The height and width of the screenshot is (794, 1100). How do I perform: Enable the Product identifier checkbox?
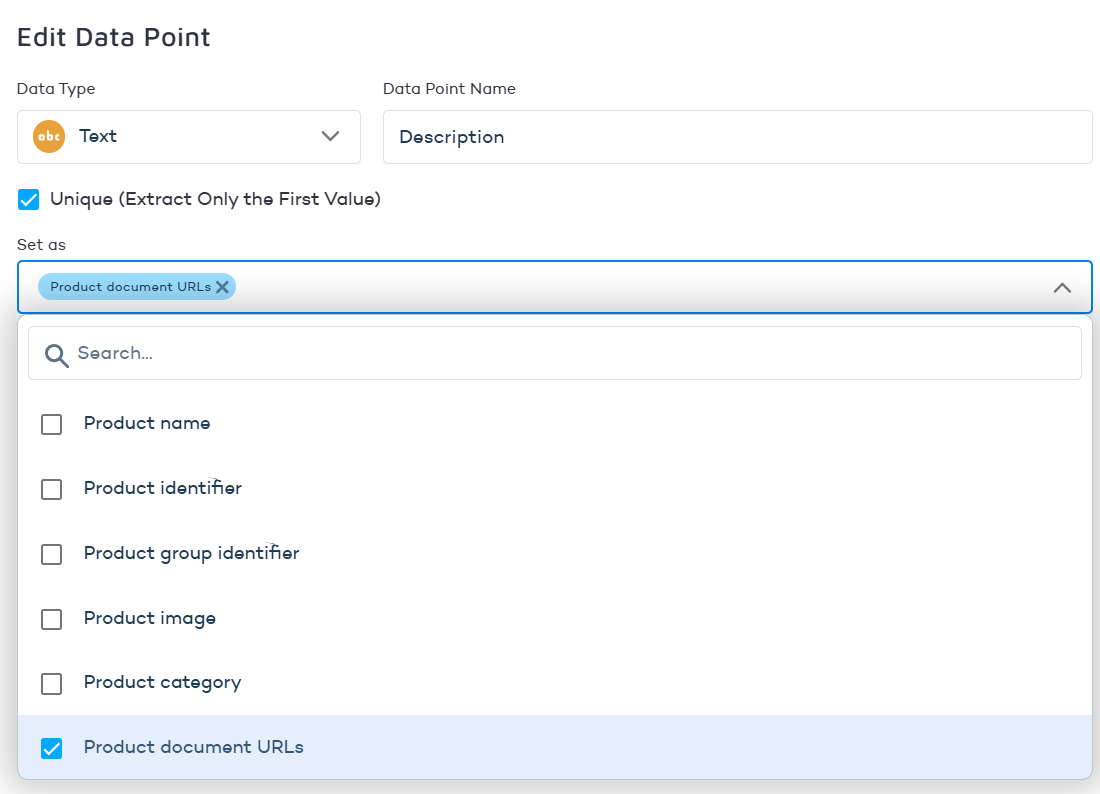(x=51, y=489)
